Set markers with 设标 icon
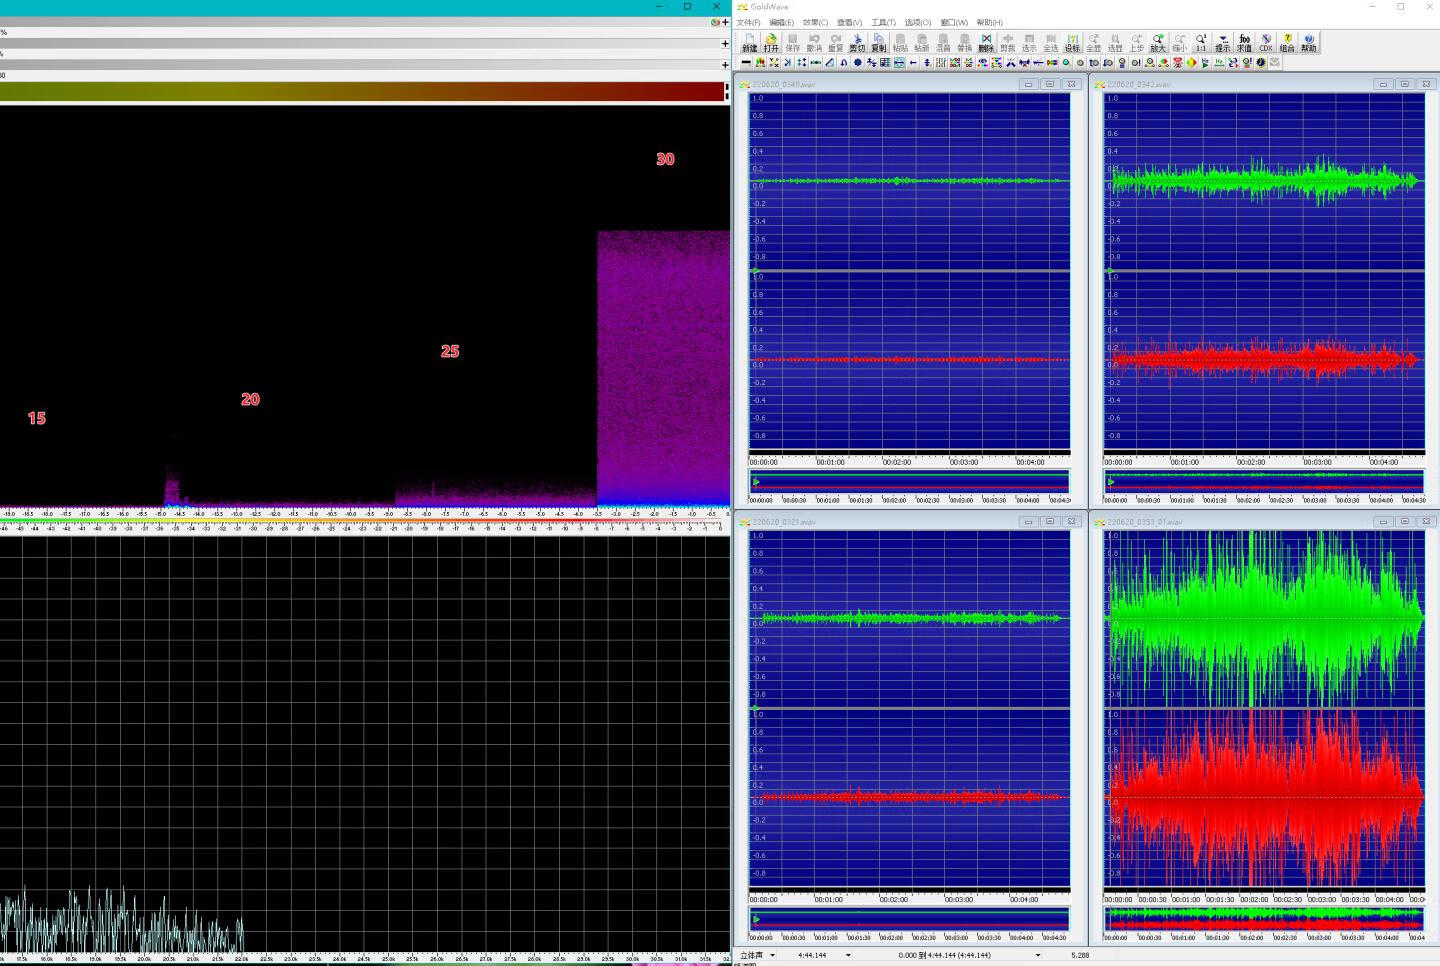Screen dimensions: 1440x966 [x=1072, y=43]
